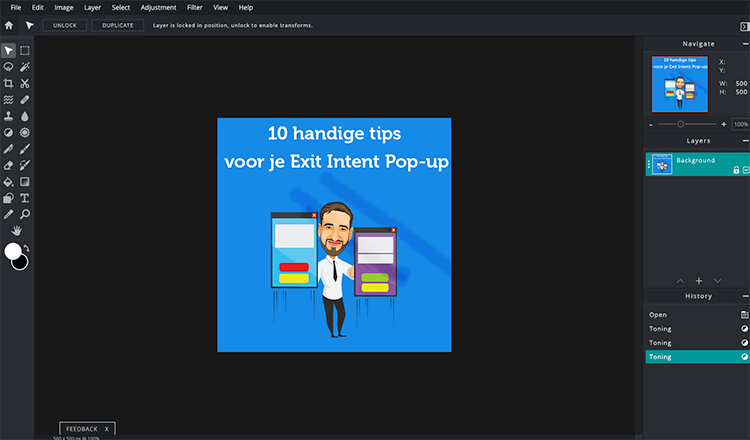Select the Crop tool
750x440 pixels.
(9, 83)
